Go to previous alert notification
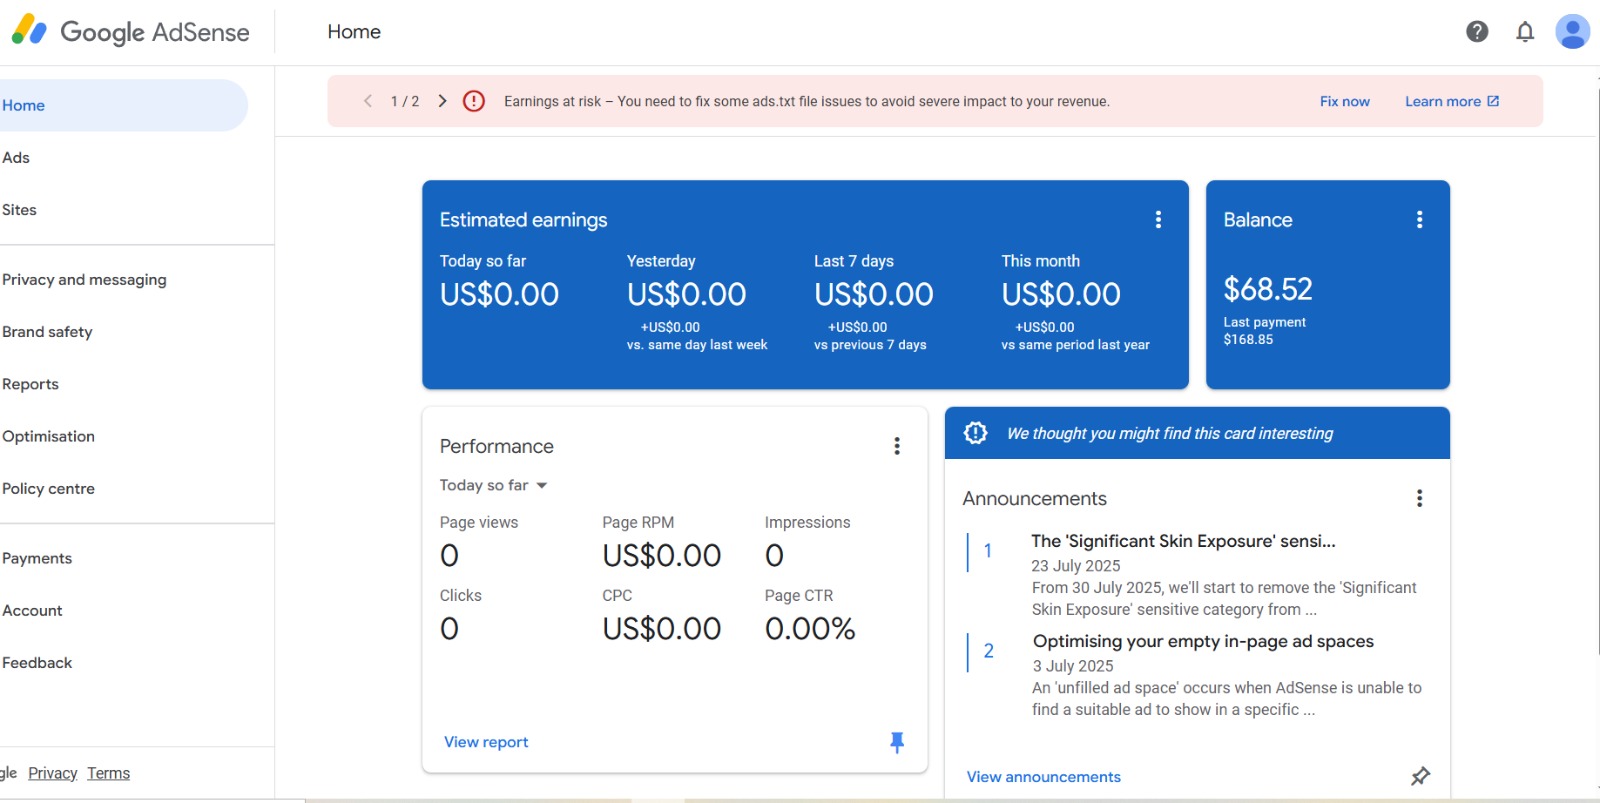The height and width of the screenshot is (803, 1600). tap(368, 101)
